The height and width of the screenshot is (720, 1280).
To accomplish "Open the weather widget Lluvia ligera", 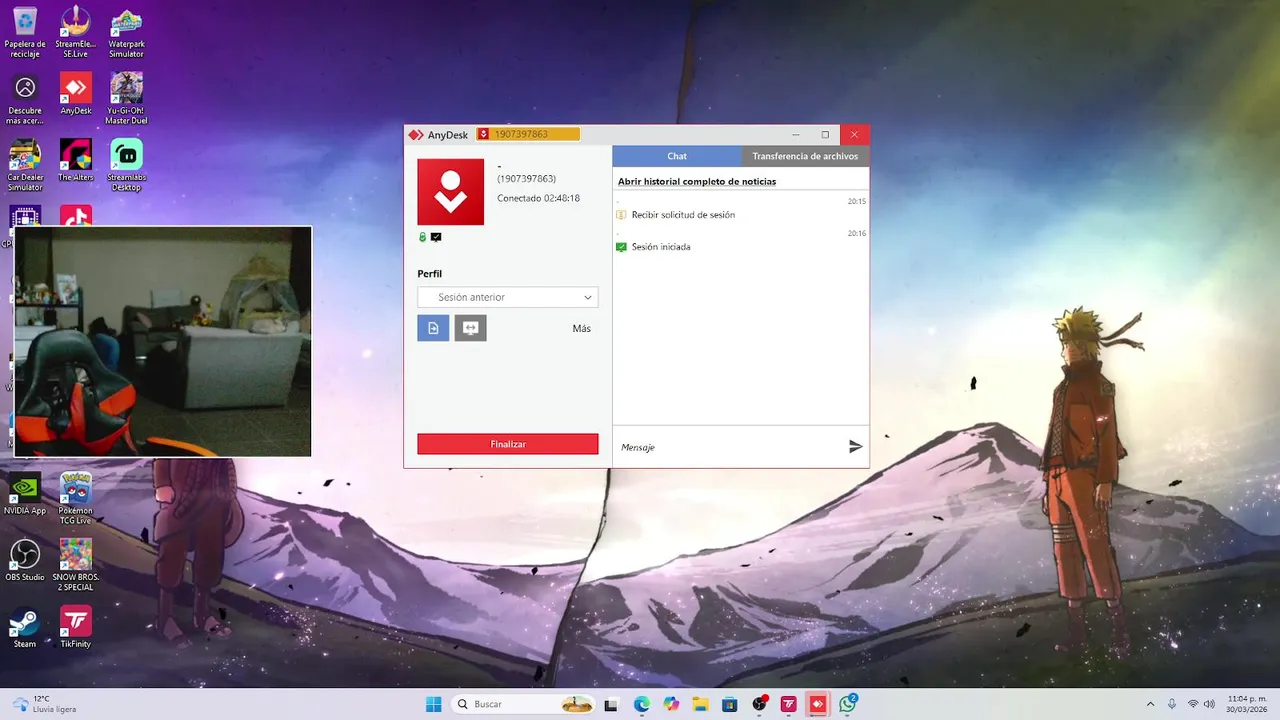I will [44, 704].
